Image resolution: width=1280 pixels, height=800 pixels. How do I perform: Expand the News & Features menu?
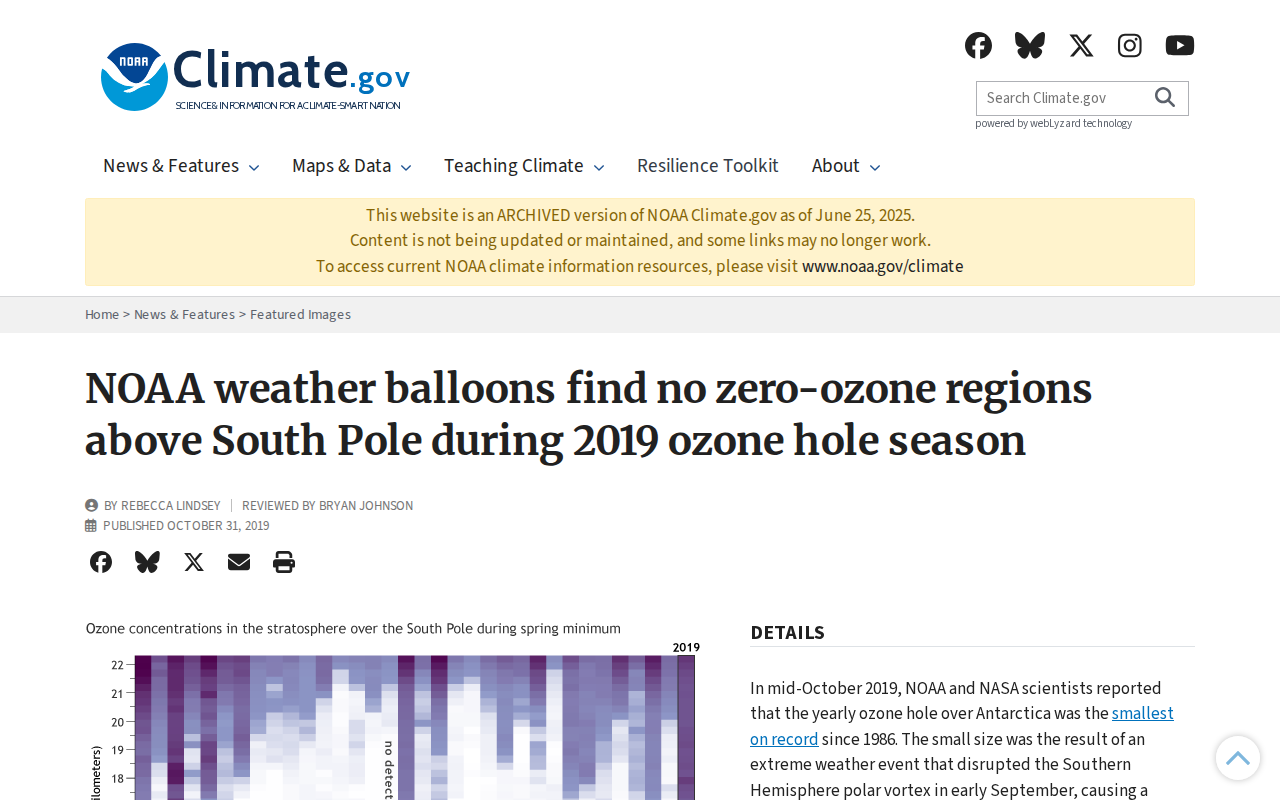(x=181, y=166)
